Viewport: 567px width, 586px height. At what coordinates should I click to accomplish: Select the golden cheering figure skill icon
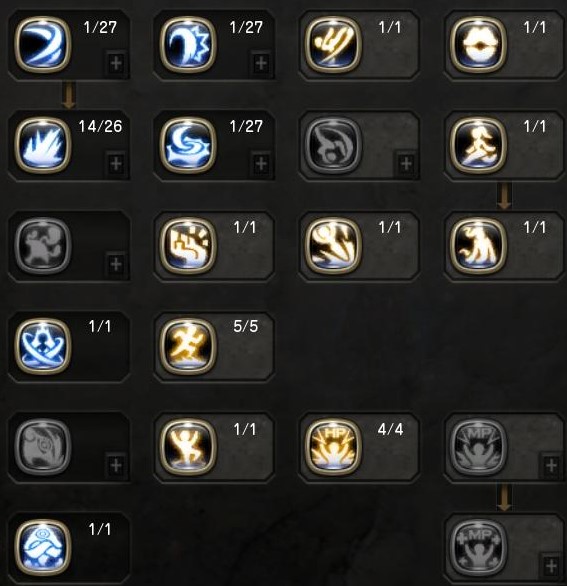[188, 447]
